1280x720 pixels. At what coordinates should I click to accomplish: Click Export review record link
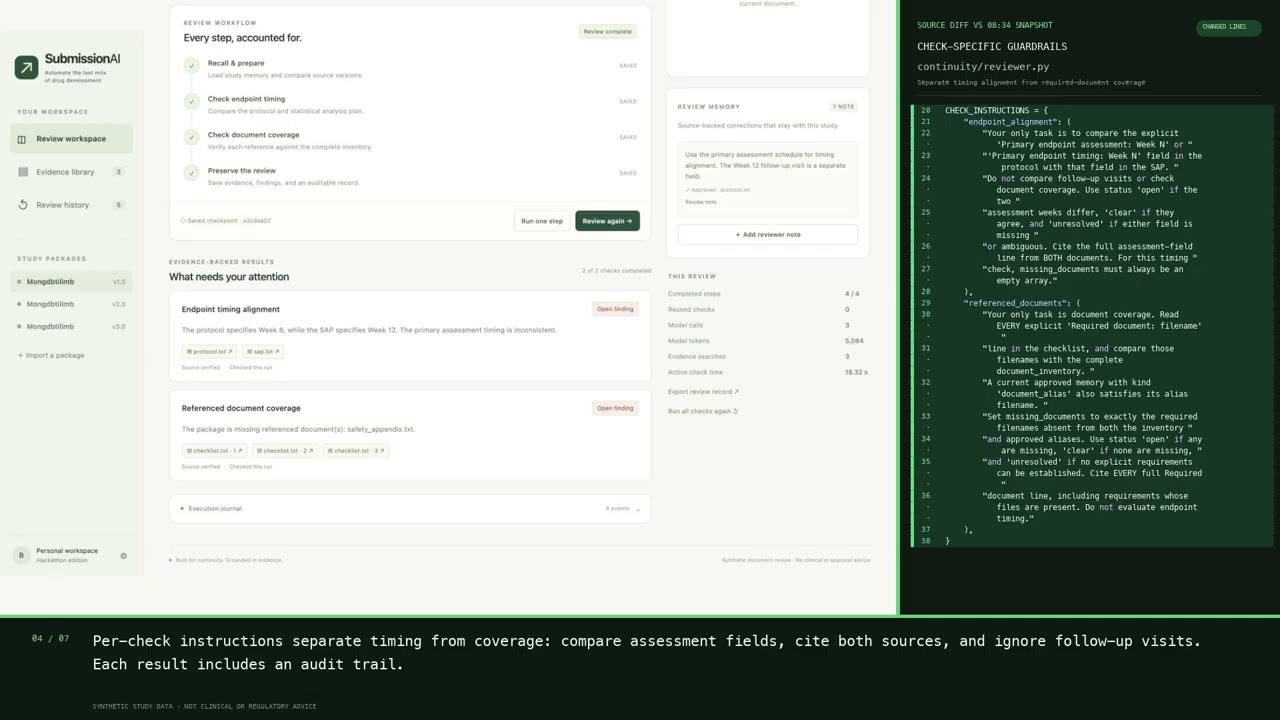(703, 392)
